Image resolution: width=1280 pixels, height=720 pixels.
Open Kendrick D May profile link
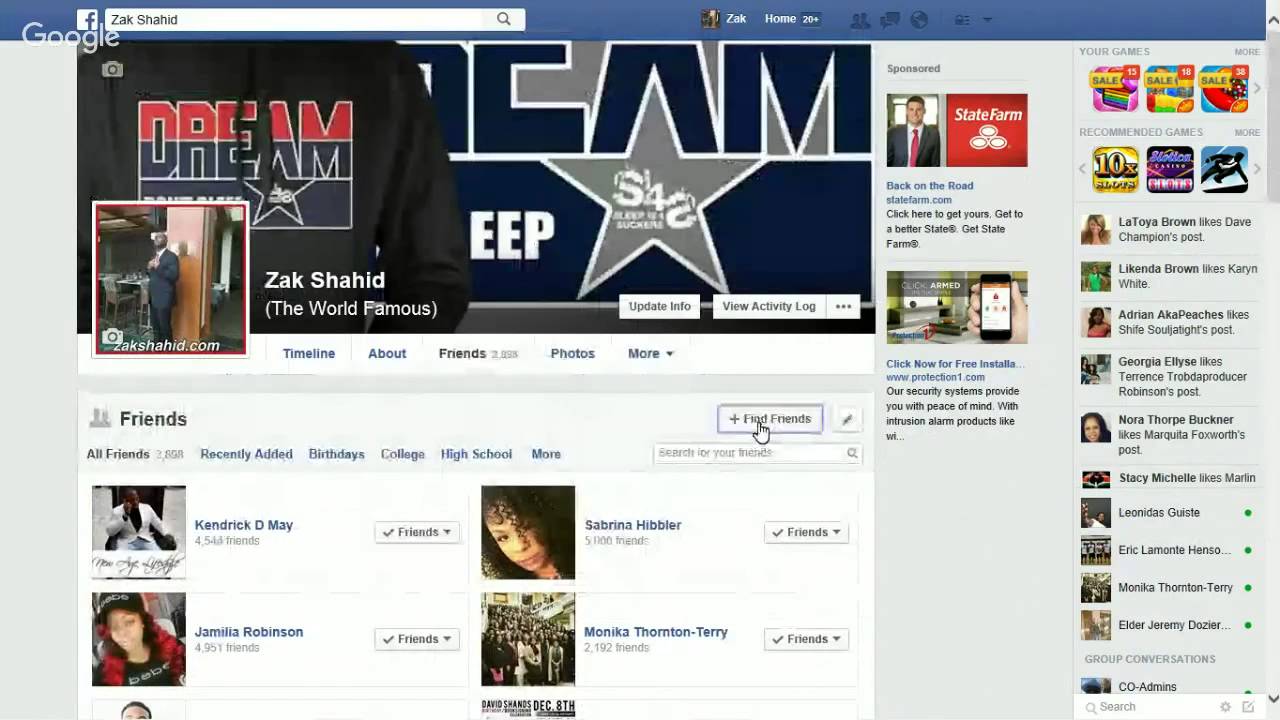pyautogui.click(x=243, y=525)
